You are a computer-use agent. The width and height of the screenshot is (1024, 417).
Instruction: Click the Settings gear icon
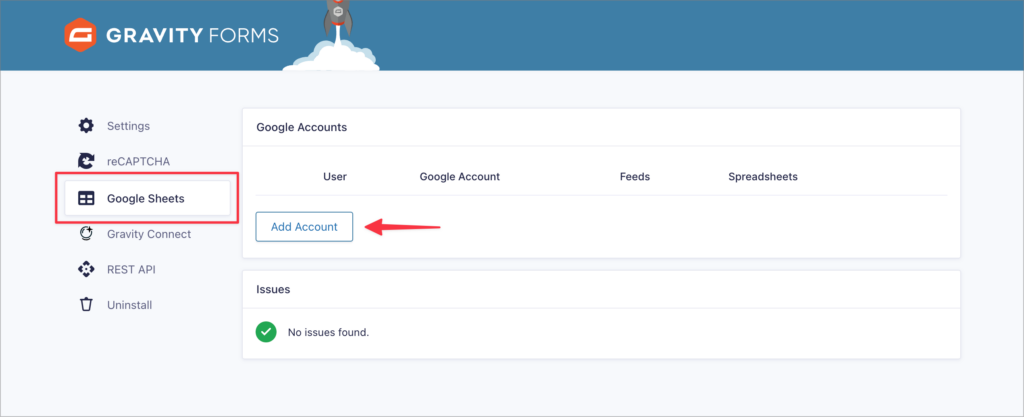click(86, 125)
